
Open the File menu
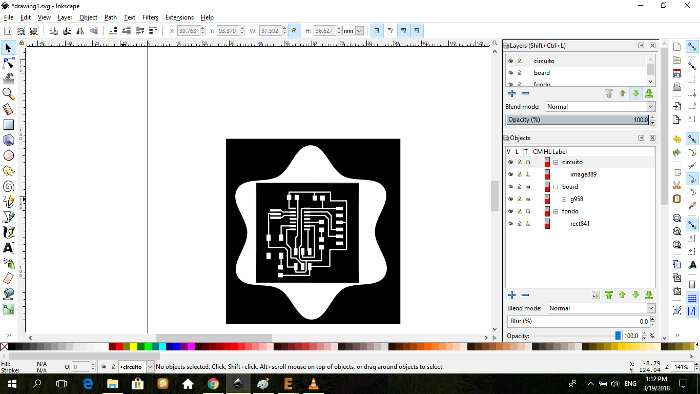point(8,17)
